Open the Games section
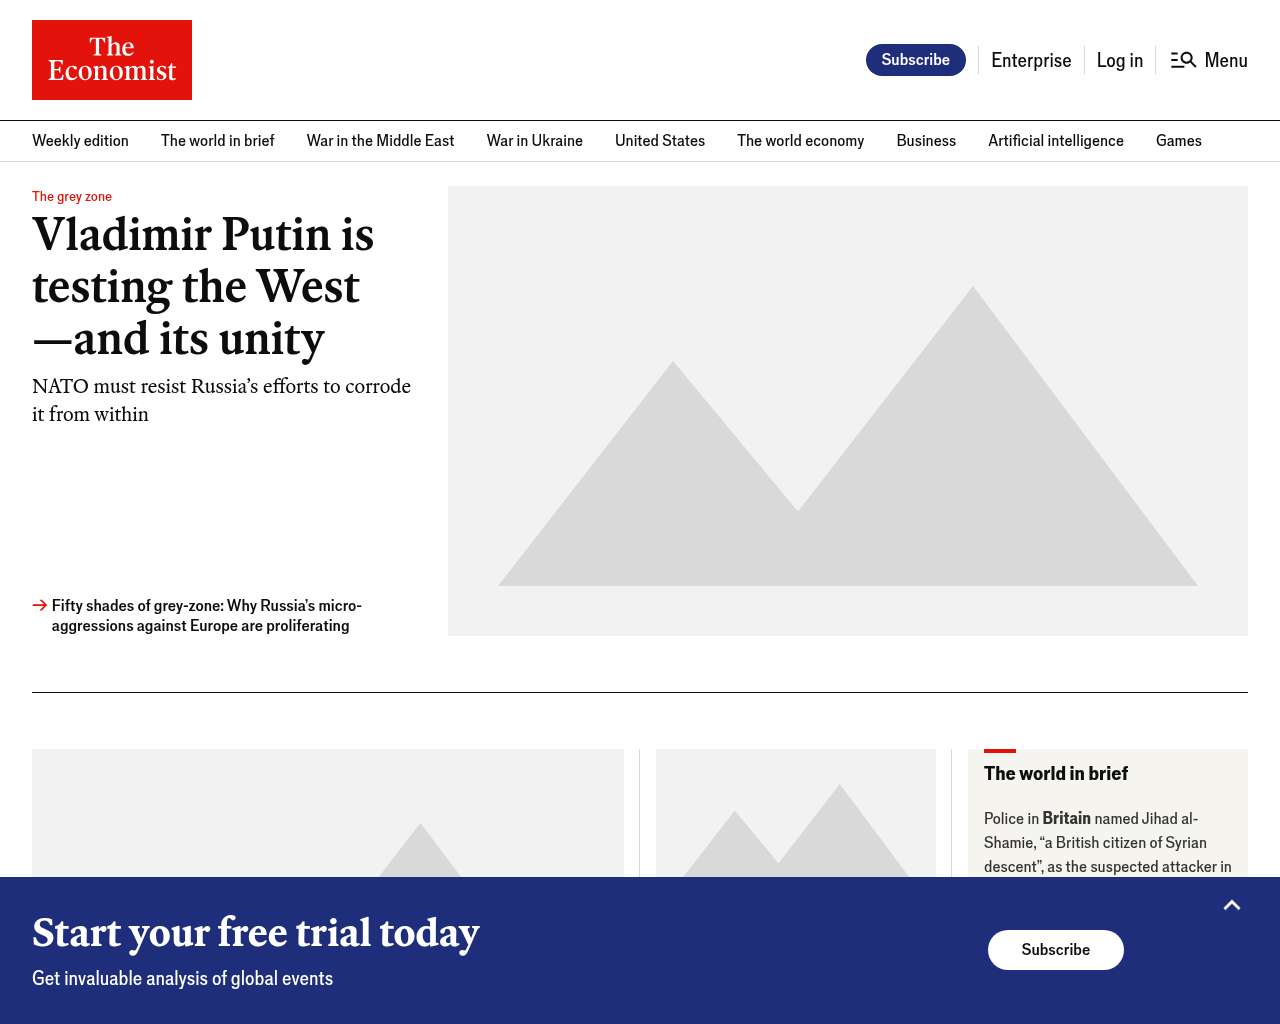Viewport: 1280px width, 1024px height. click(1178, 141)
